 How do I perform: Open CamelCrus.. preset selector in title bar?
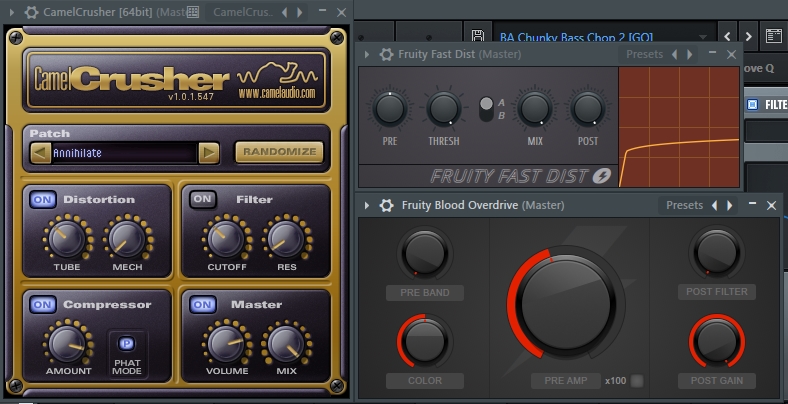243,12
